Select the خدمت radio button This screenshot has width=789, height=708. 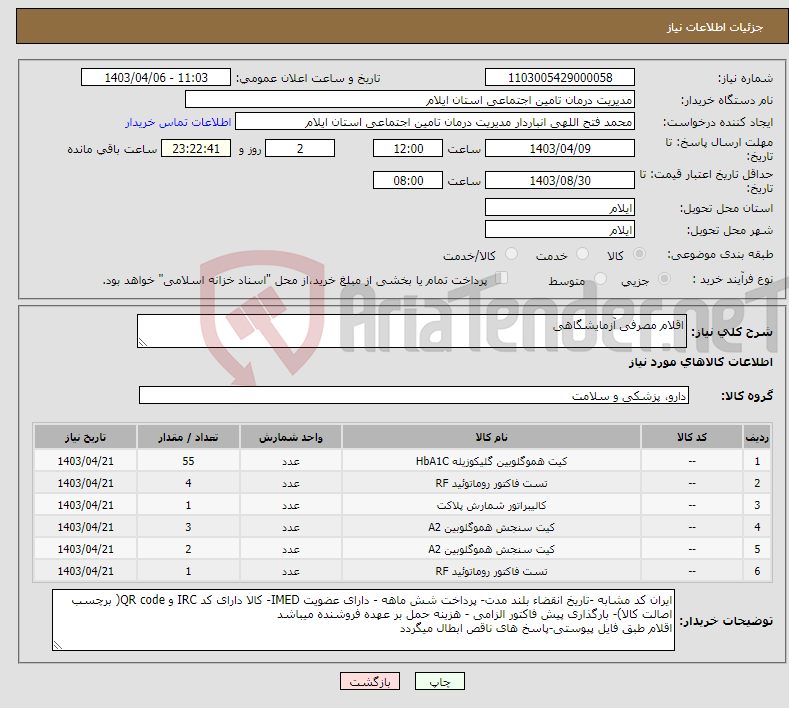pos(582,254)
